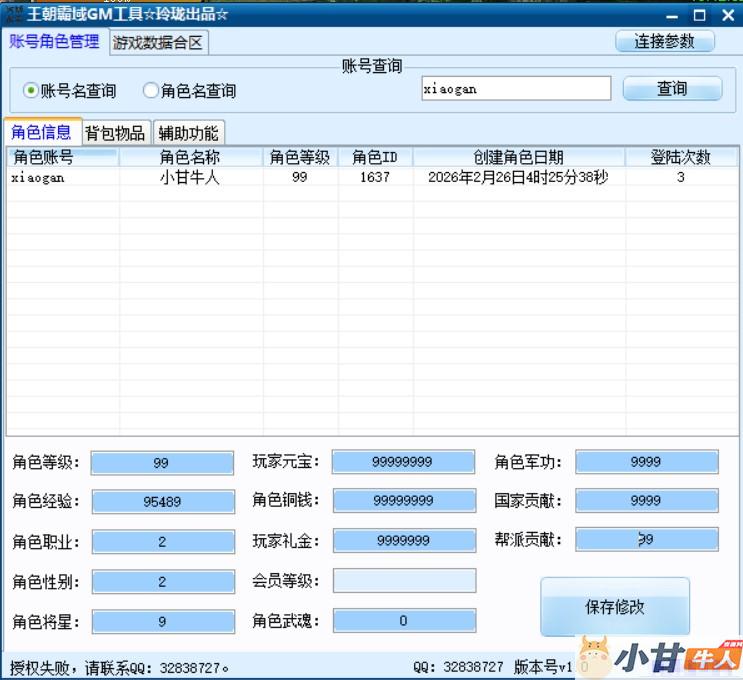Click the 创建角色日期 column header
The image size is (743, 680).
[518, 157]
